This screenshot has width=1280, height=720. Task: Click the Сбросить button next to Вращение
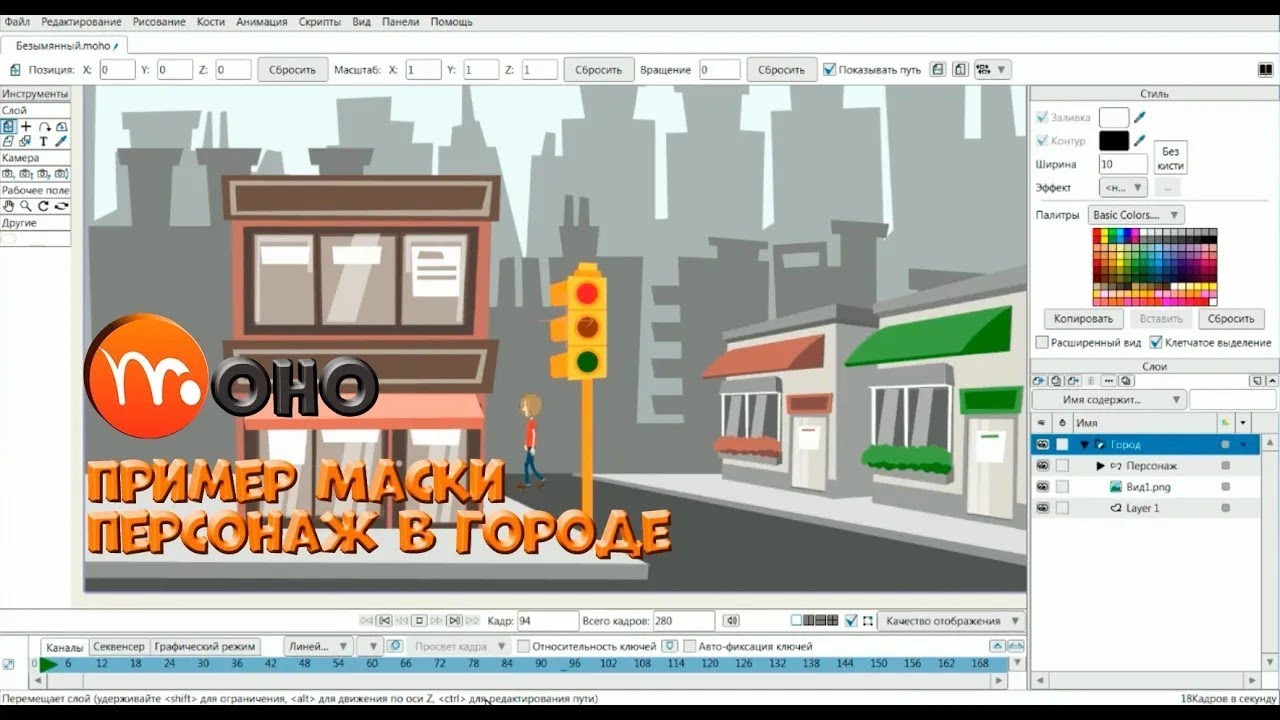tap(781, 70)
